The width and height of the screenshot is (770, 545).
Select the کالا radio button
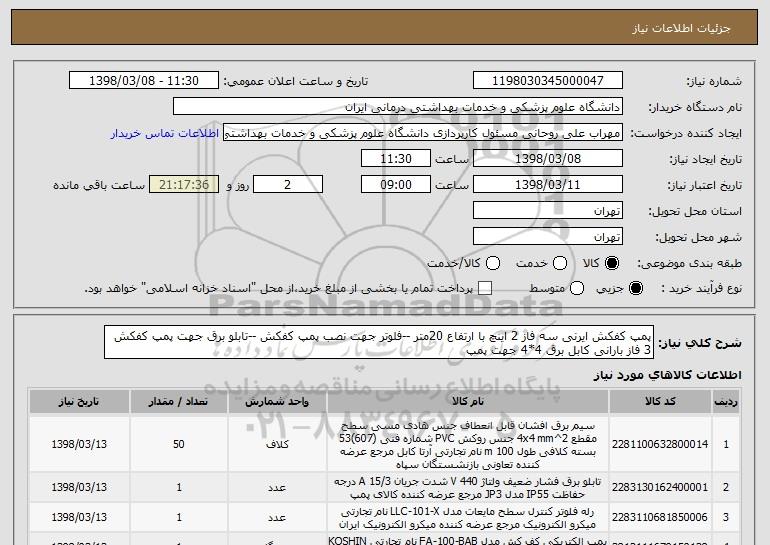[x=612, y=263]
